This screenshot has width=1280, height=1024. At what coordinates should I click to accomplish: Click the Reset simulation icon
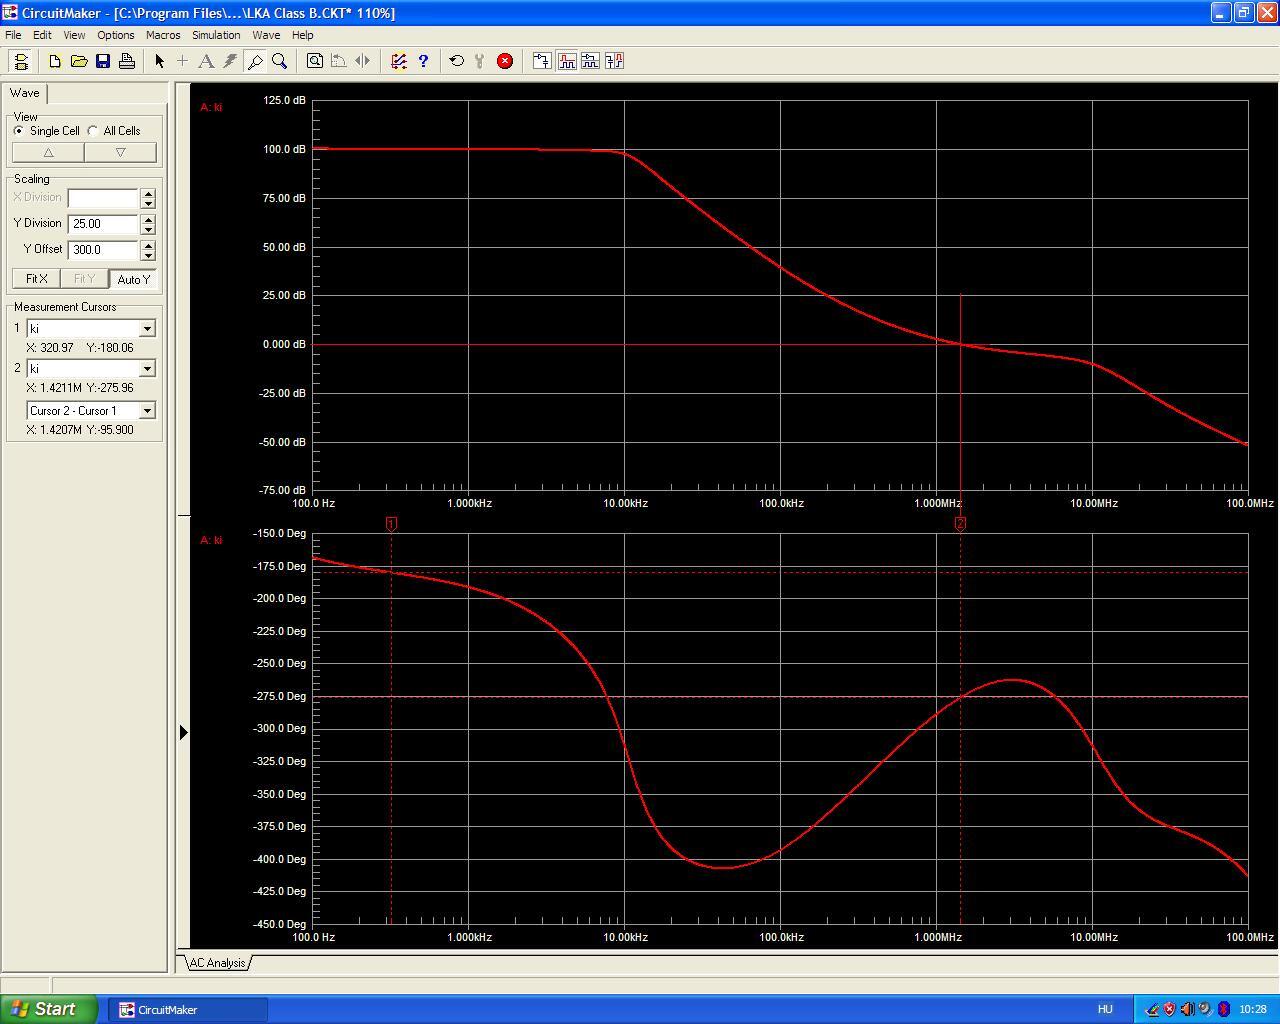(457, 61)
